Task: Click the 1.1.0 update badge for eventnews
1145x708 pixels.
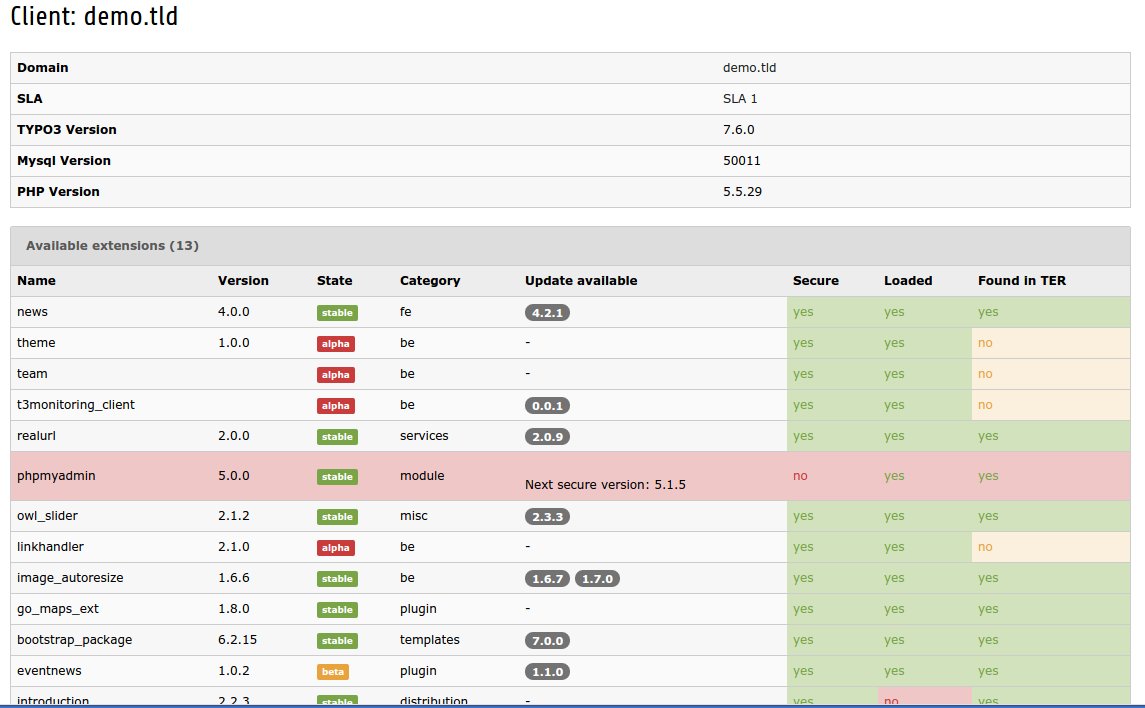Action: (547, 672)
